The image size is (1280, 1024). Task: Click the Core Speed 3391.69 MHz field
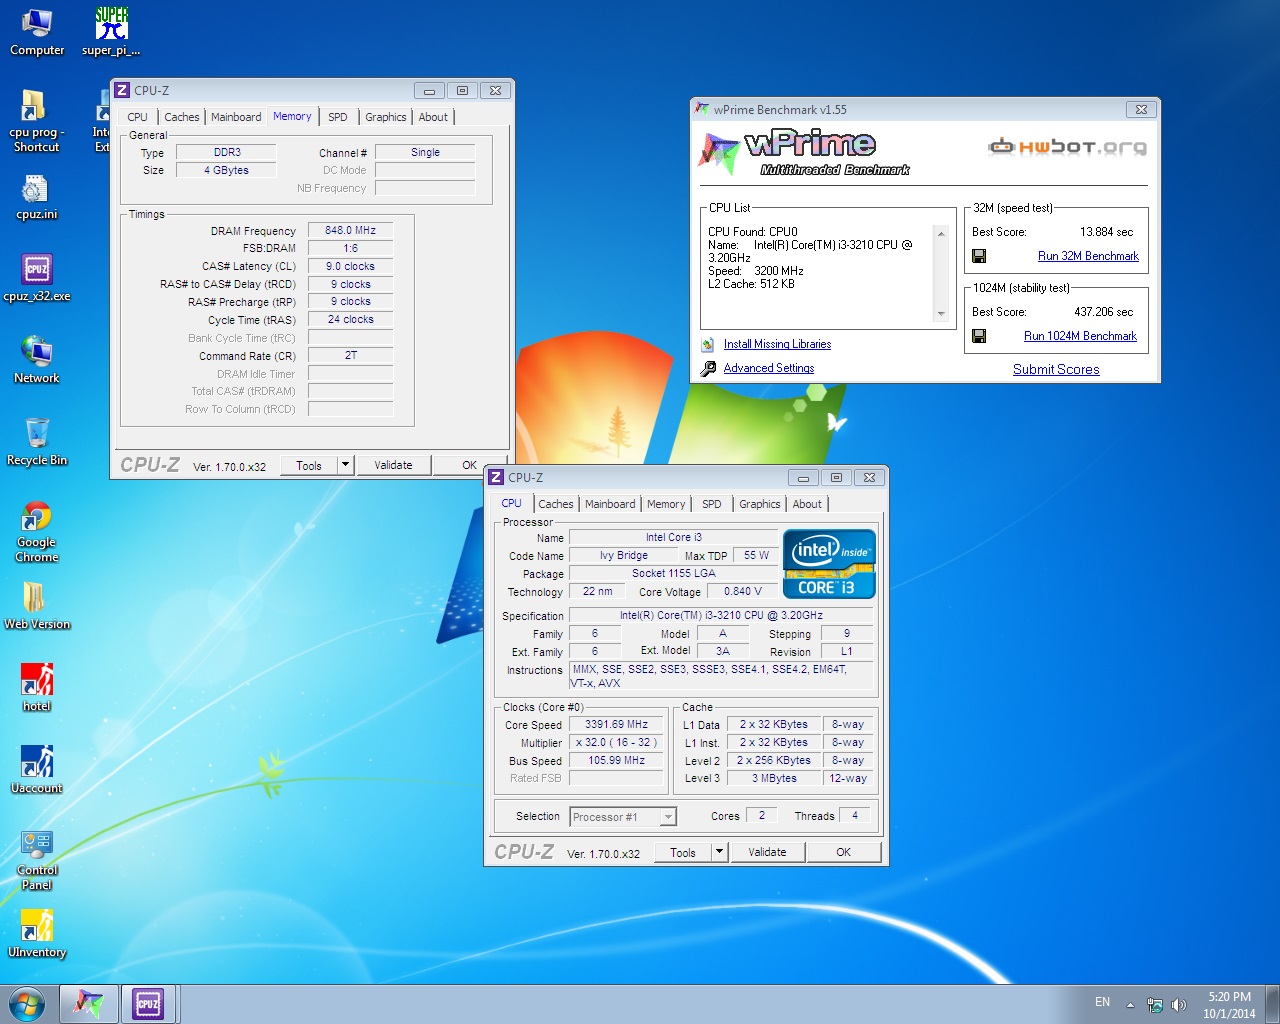point(616,724)
